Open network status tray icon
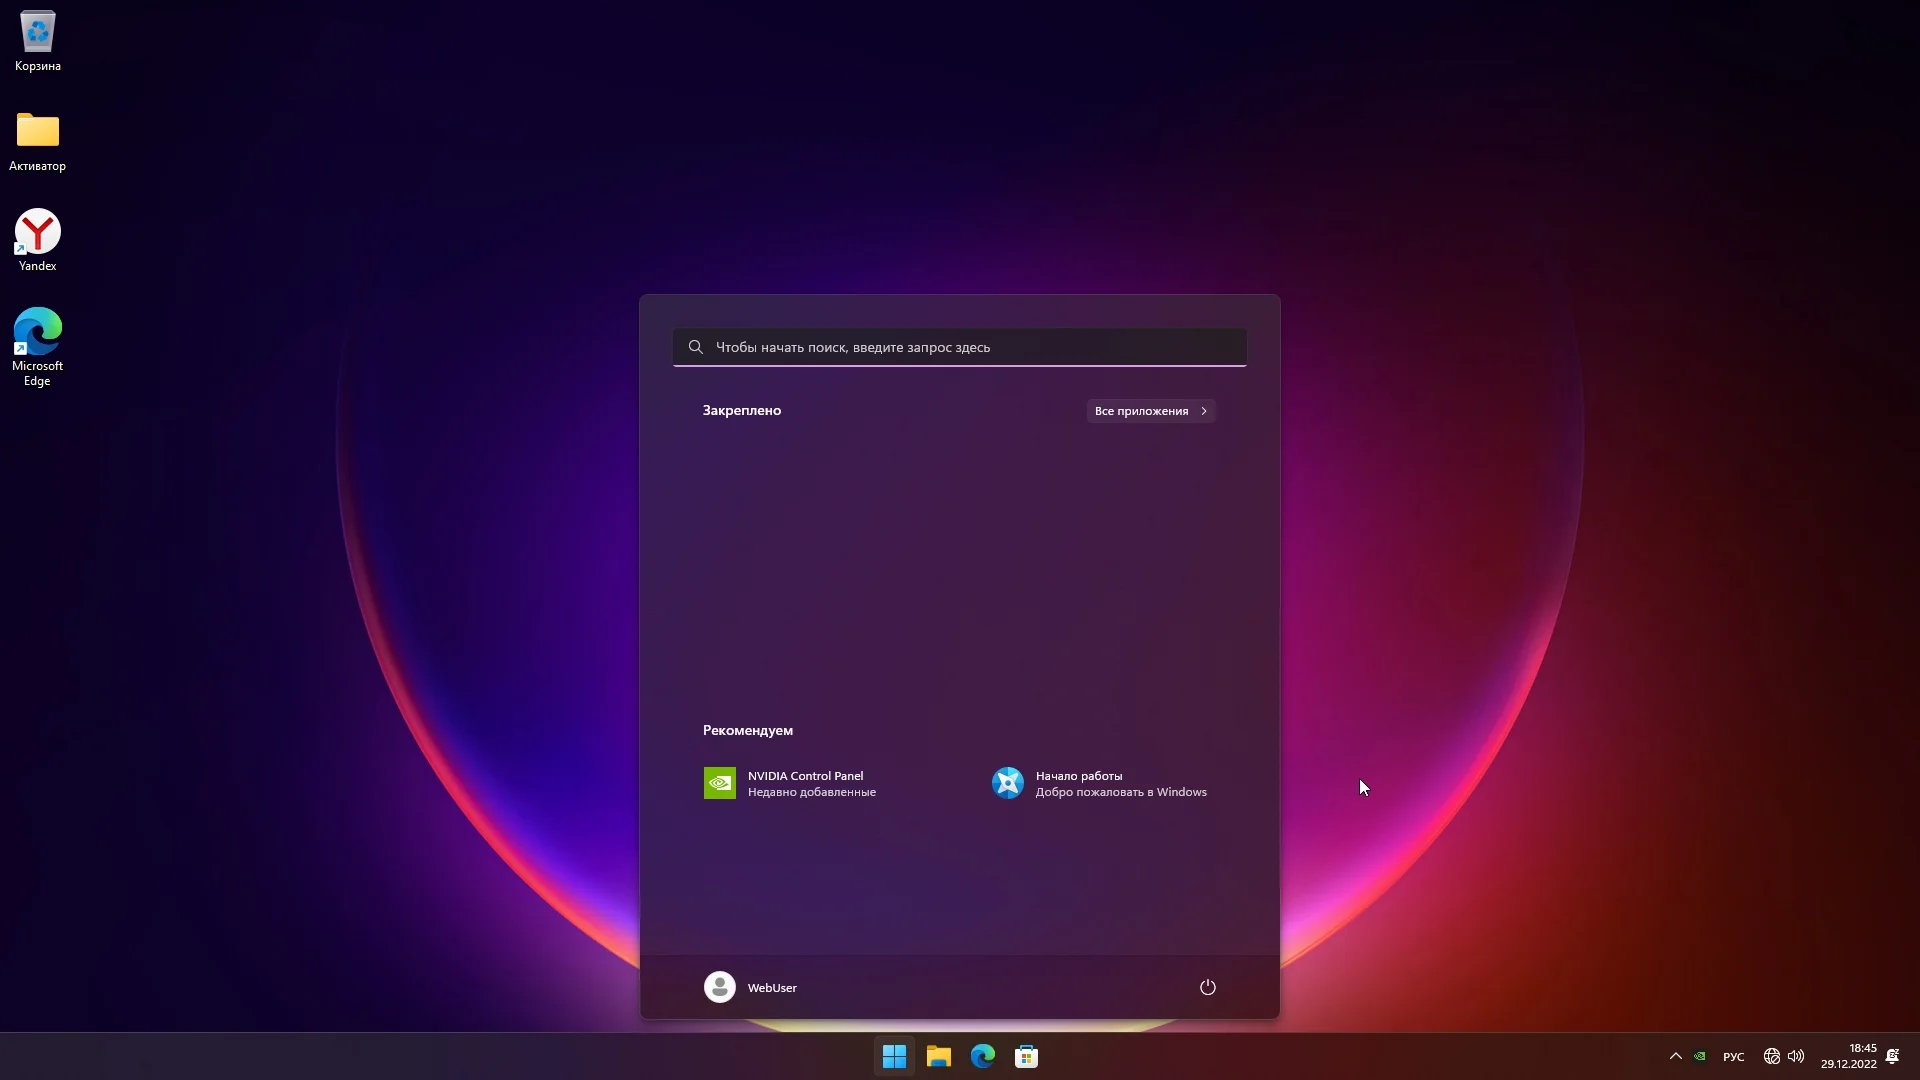Screen dimensions: 1920x1080 [x=1772, y=1056]
